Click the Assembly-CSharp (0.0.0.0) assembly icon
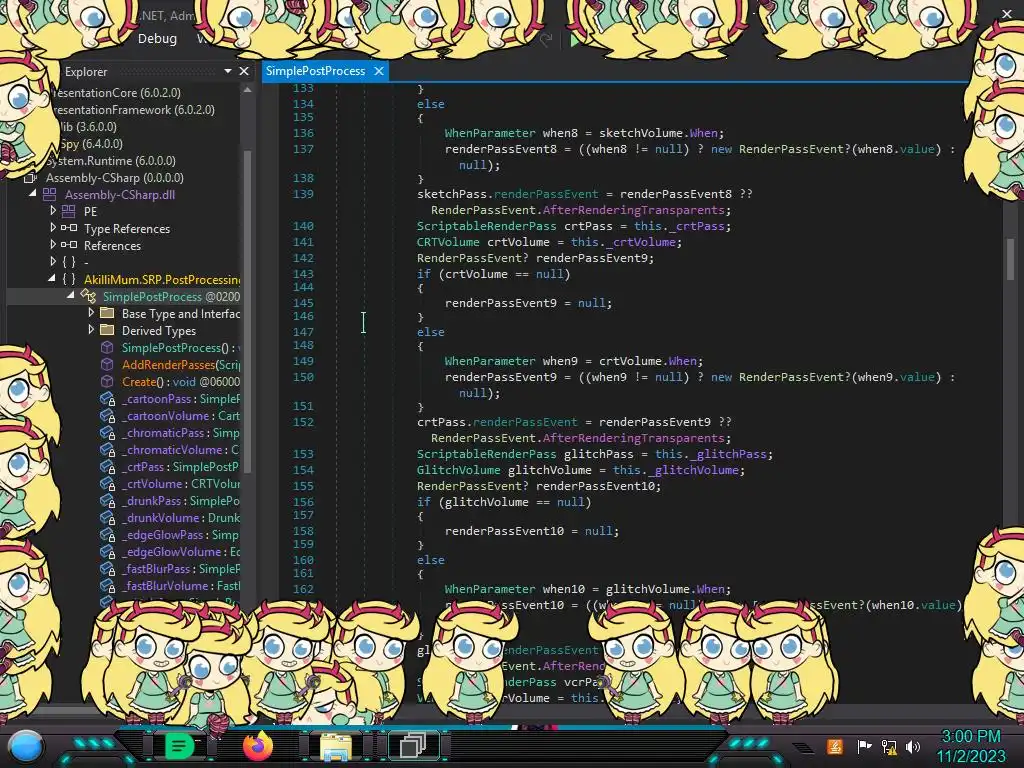The width and height of the screenshot is (1024, 768). [x=30, y=178]
